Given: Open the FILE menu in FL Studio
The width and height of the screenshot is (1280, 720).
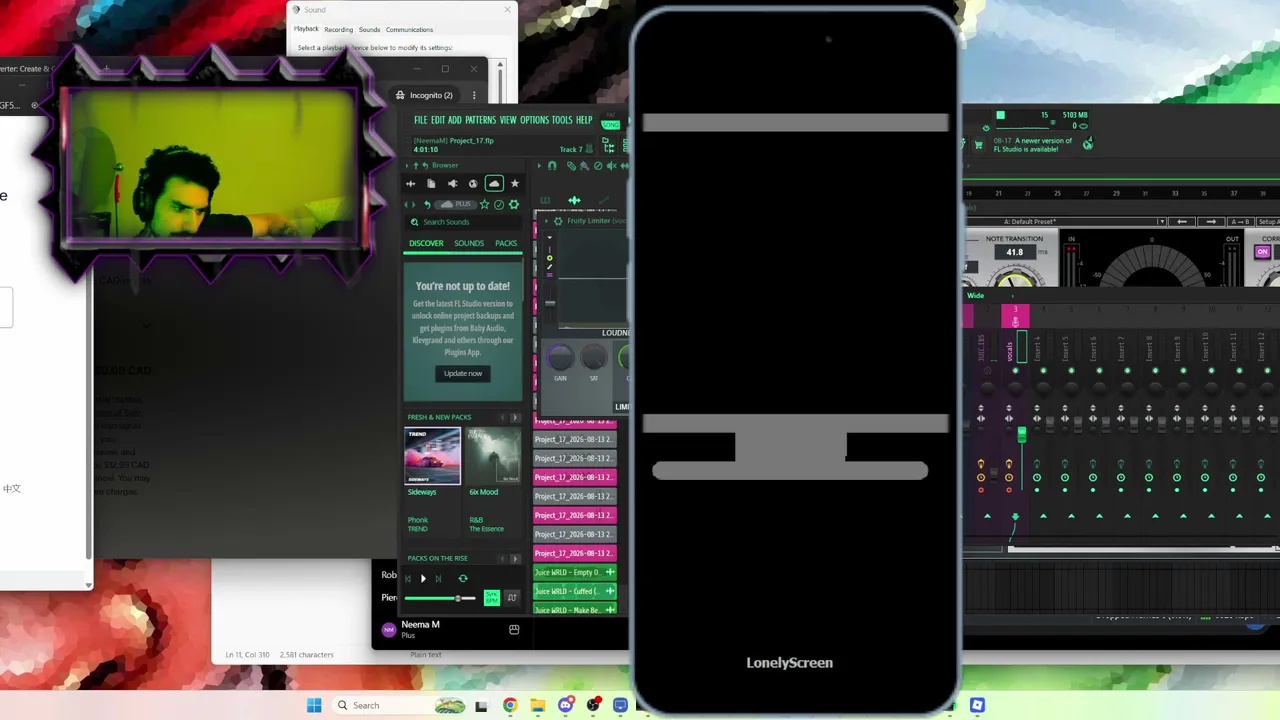Looking at the screenshot, I should click(421, 120).
